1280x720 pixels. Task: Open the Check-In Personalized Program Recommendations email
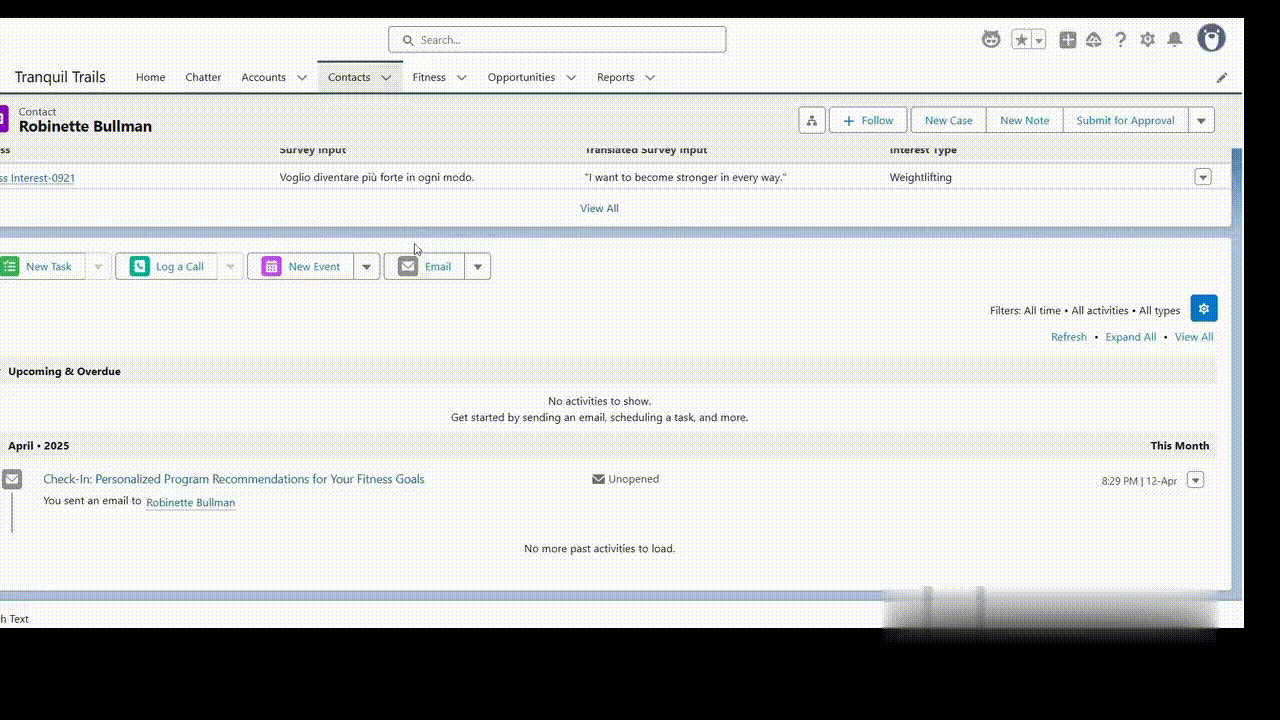click(233, 479)
